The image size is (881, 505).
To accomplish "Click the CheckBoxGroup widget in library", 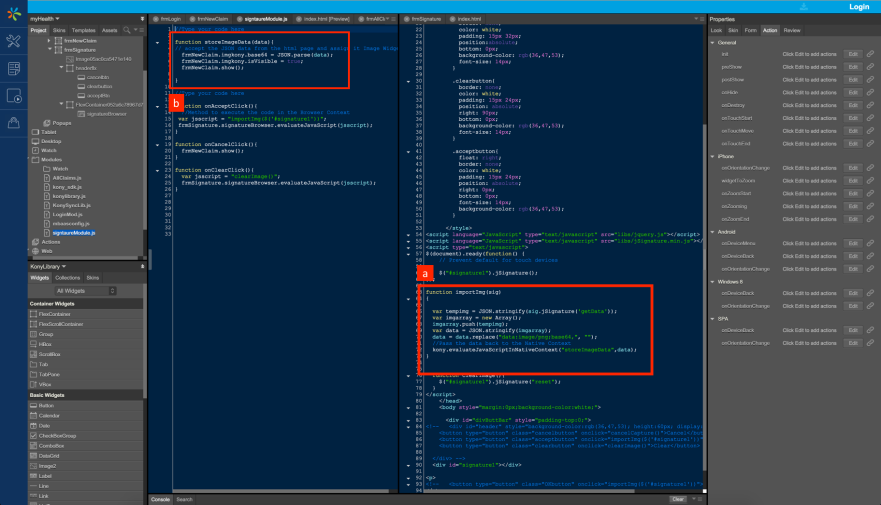I will pyautogui.click(x=57, y=436).
